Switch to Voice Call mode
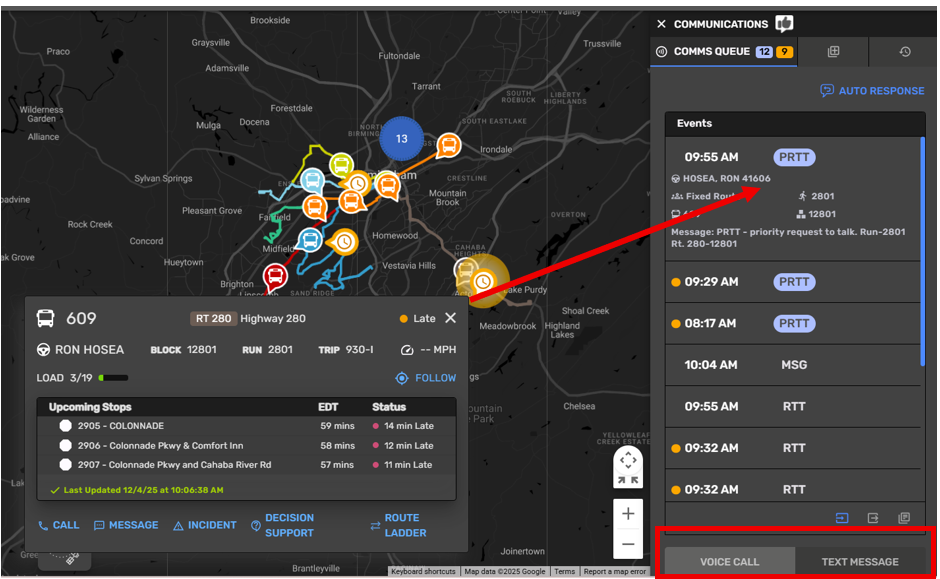The height and width of the screenshot is (579, 940). pyautogui.click(x=729, y=562)
